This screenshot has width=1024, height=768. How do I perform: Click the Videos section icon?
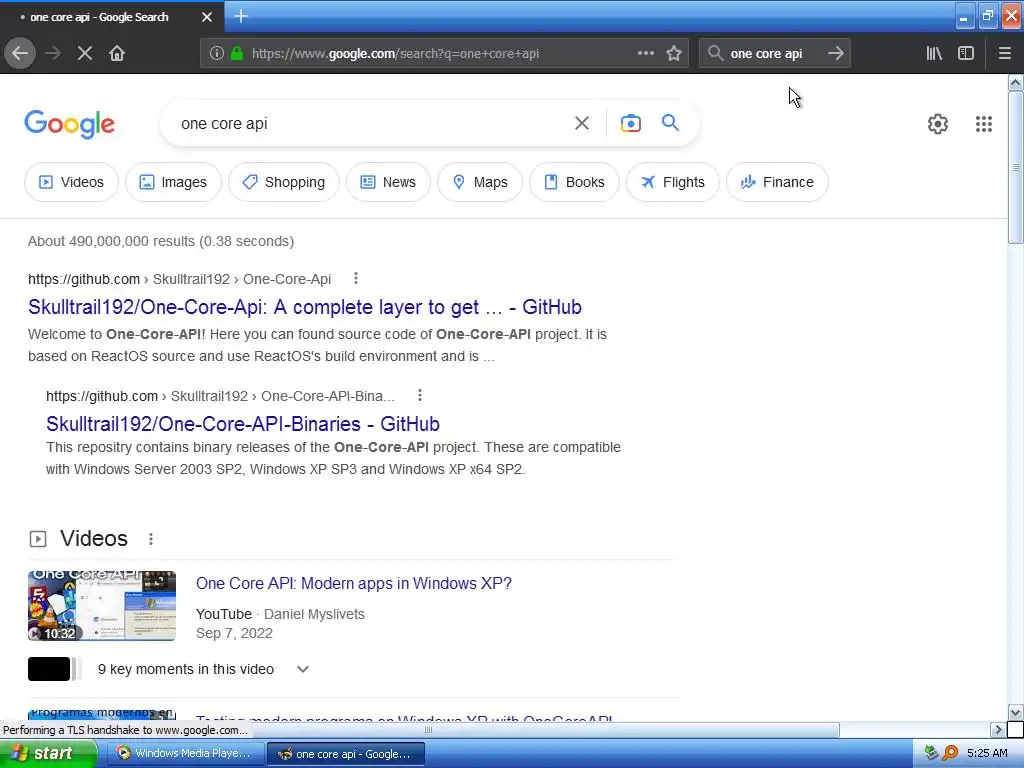pos(38,539)
